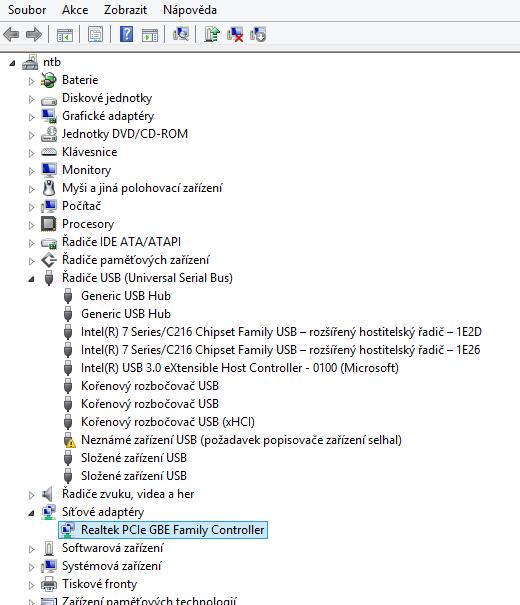Open the Akce menu
Image resolution: width=520 pixels, height=605 pixels.
[75, 10]
